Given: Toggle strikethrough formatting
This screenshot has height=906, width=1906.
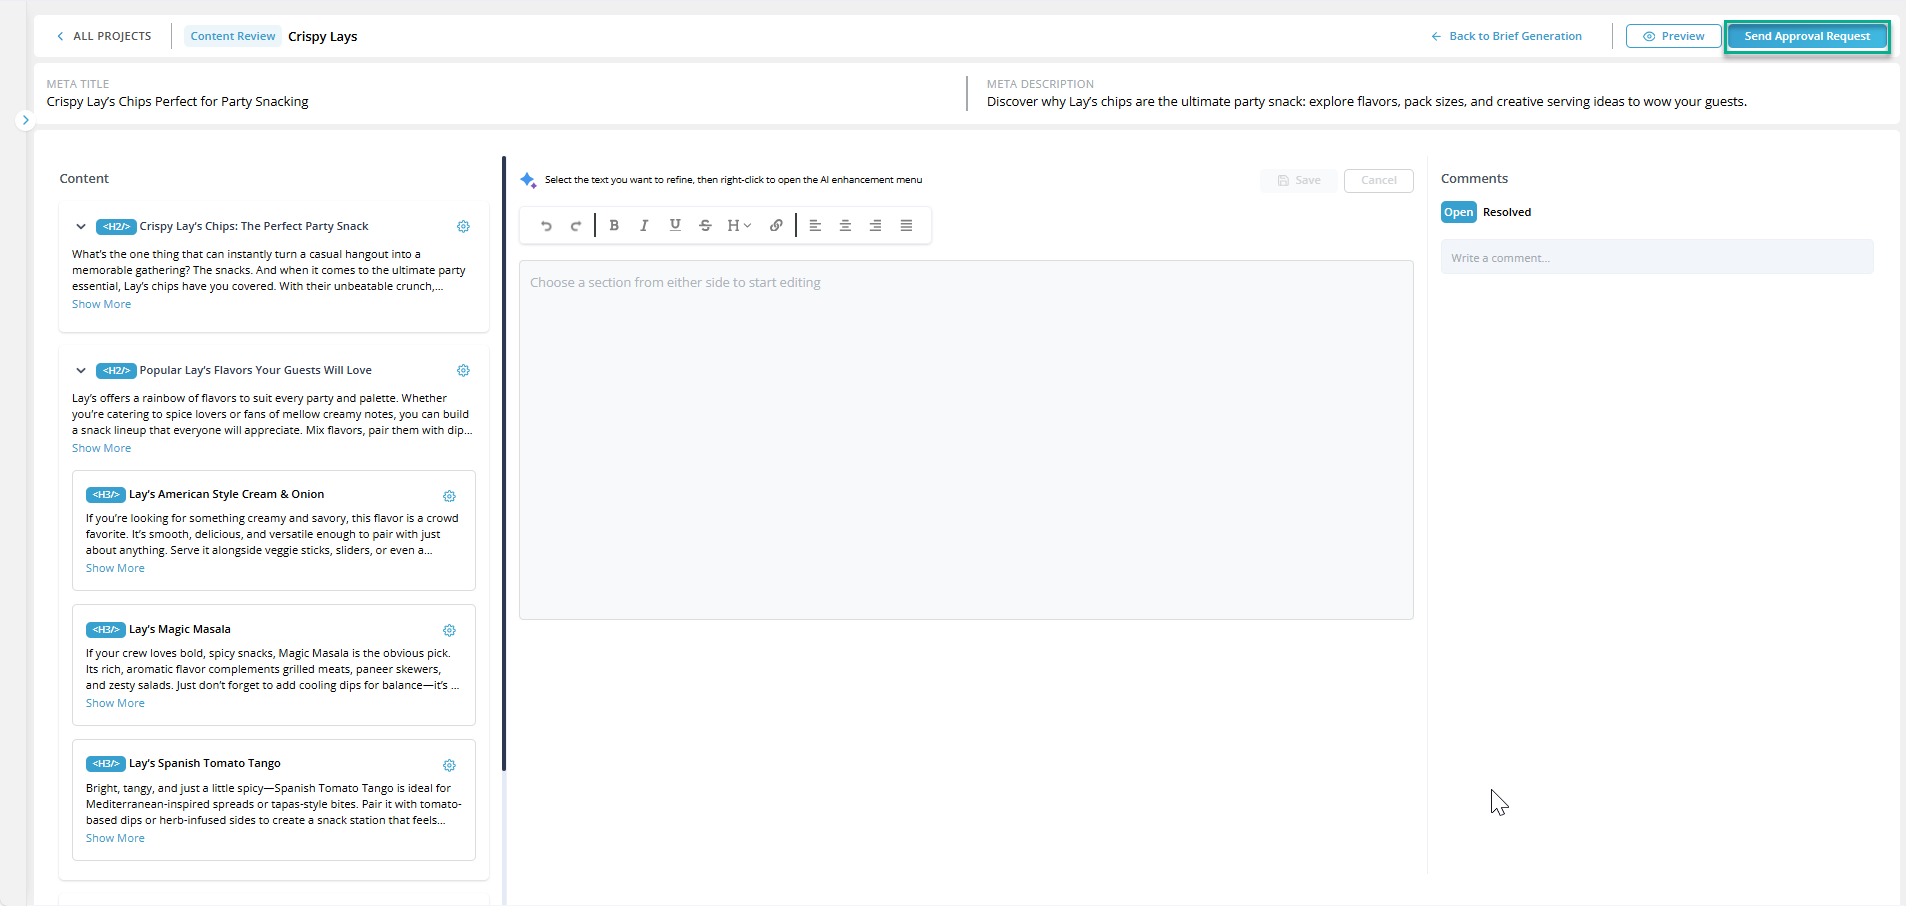Looking at the screenshot, I should (x=705, y=226).
